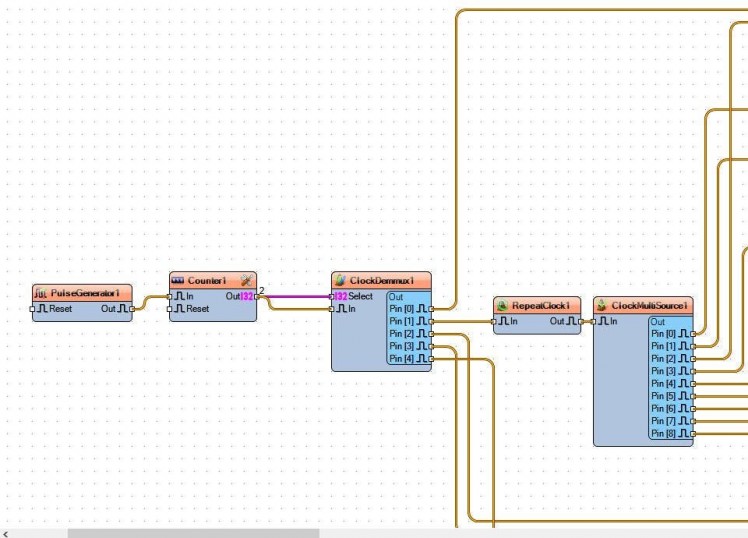This screenshot has width=748, height=538.
Task: Select RepeatClock1 Out pin
Action: pyautogui.click(x=581, y=321)
